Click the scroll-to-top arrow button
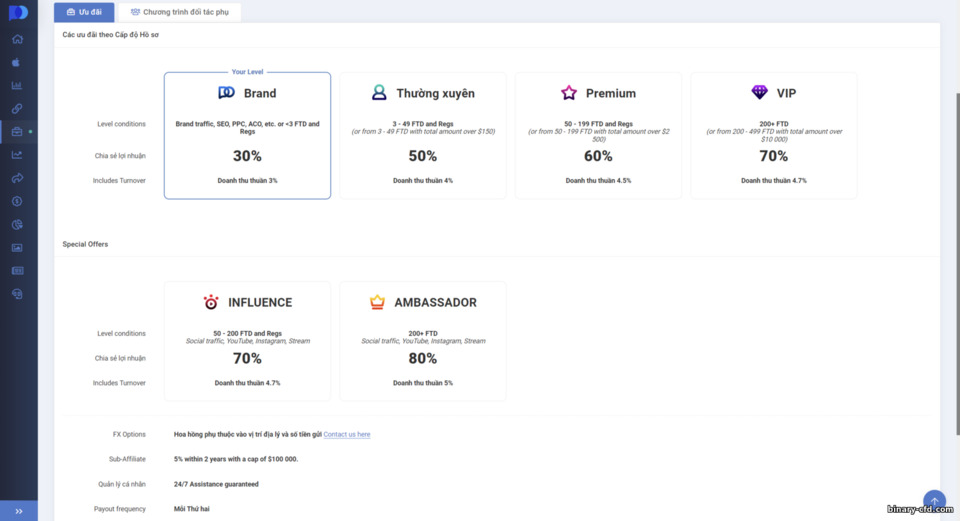Image resolution: width=960 pixels, height=521 pixels. [934, 501]
